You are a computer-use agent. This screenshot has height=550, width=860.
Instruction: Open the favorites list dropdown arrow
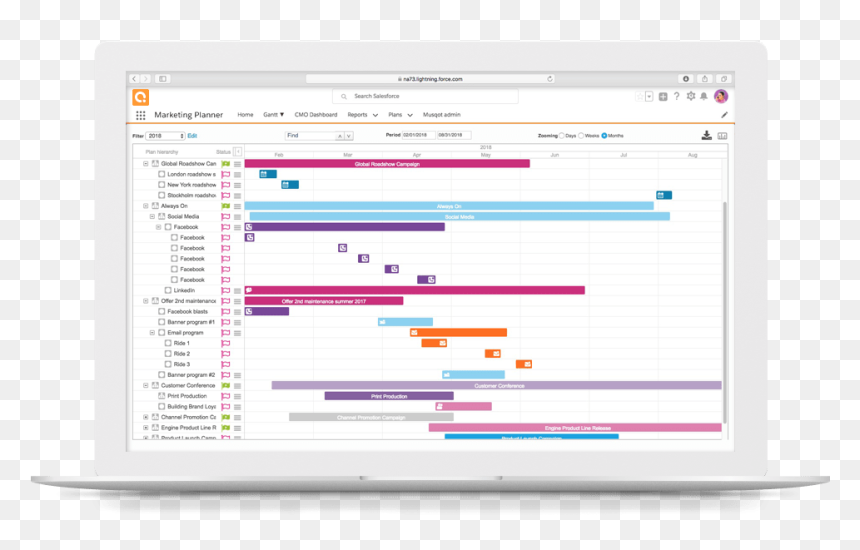coord(649,97)
